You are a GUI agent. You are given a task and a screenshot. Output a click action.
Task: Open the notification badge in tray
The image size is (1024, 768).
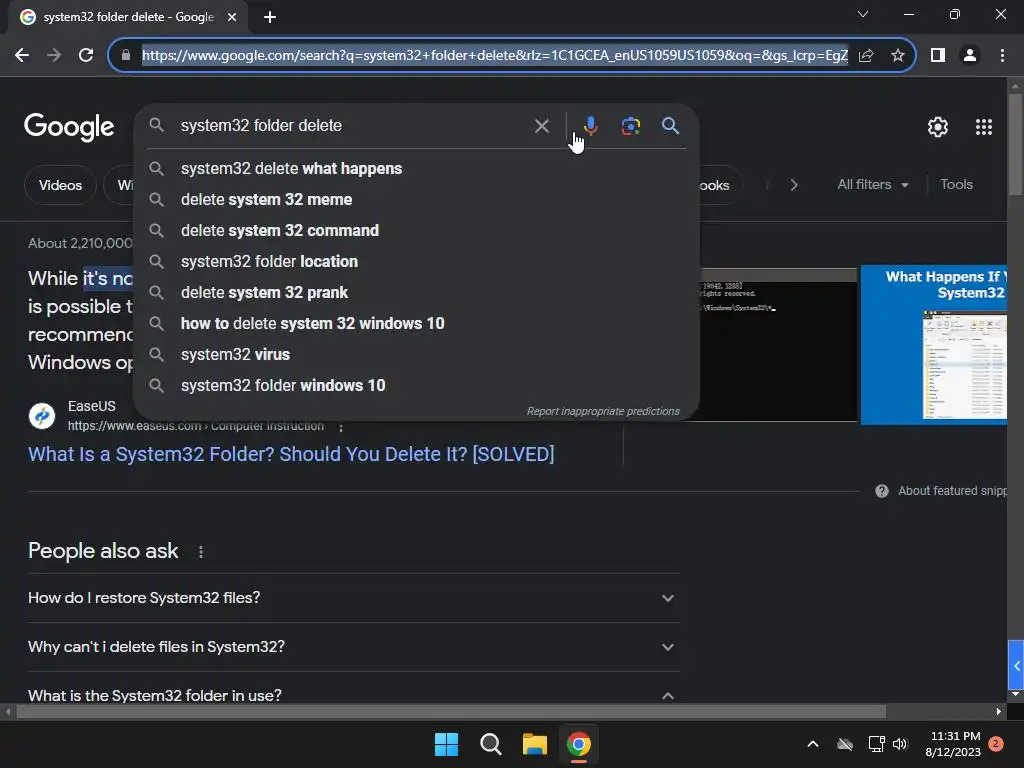[996, 744]
